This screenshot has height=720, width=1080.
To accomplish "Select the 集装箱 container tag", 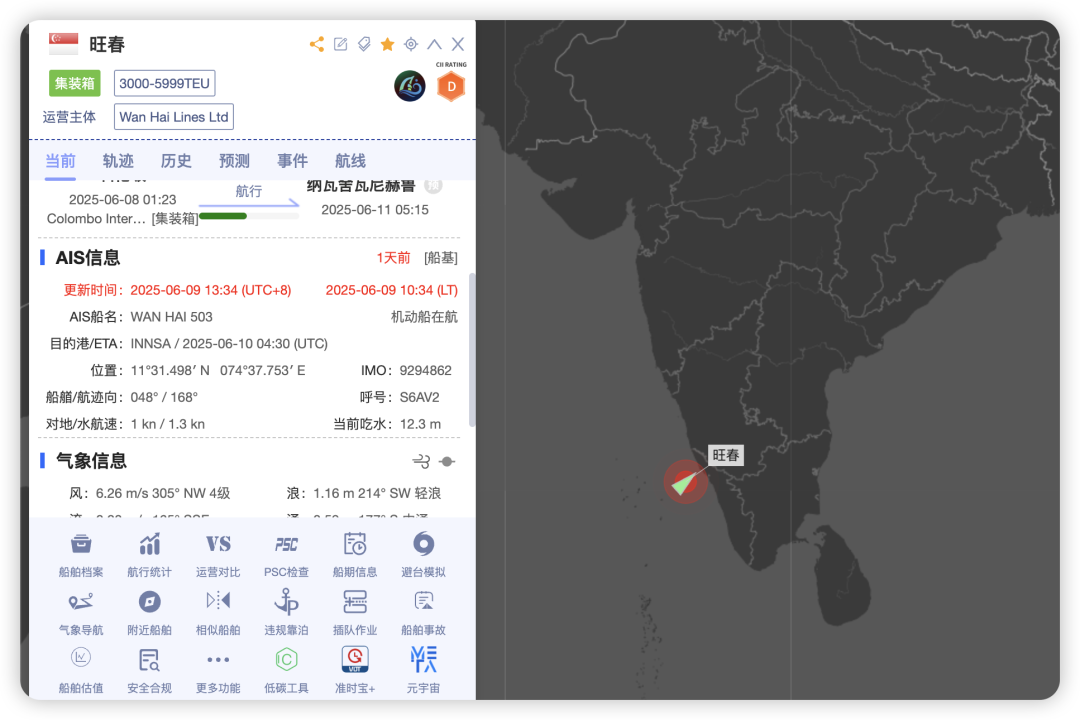I will pos(75,83).
